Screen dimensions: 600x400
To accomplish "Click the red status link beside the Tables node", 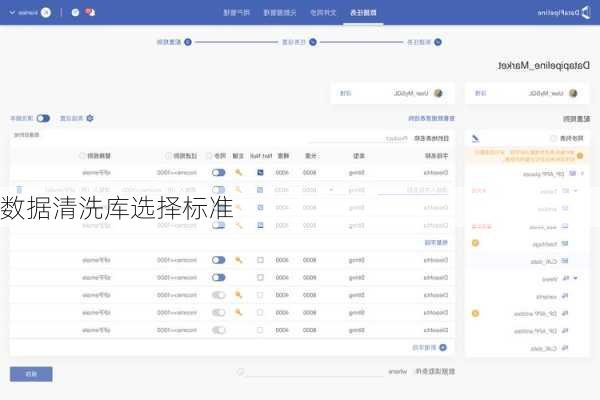I will (x=479, y=191).
